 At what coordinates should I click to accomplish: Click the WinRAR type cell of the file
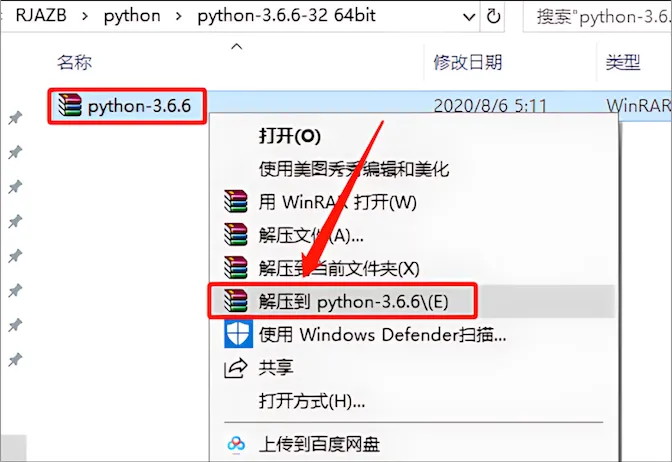pyautogui.click(x=639, y=106)
